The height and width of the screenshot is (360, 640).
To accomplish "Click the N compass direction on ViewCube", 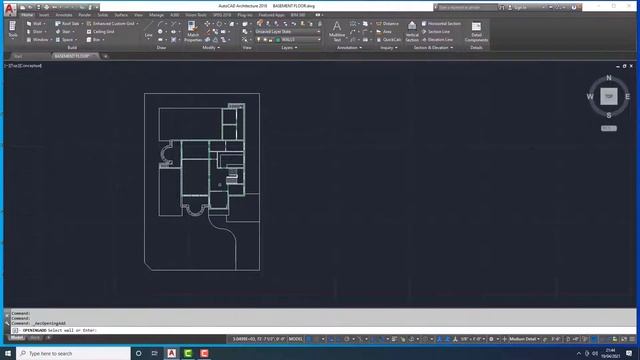I will click(609, 78).
